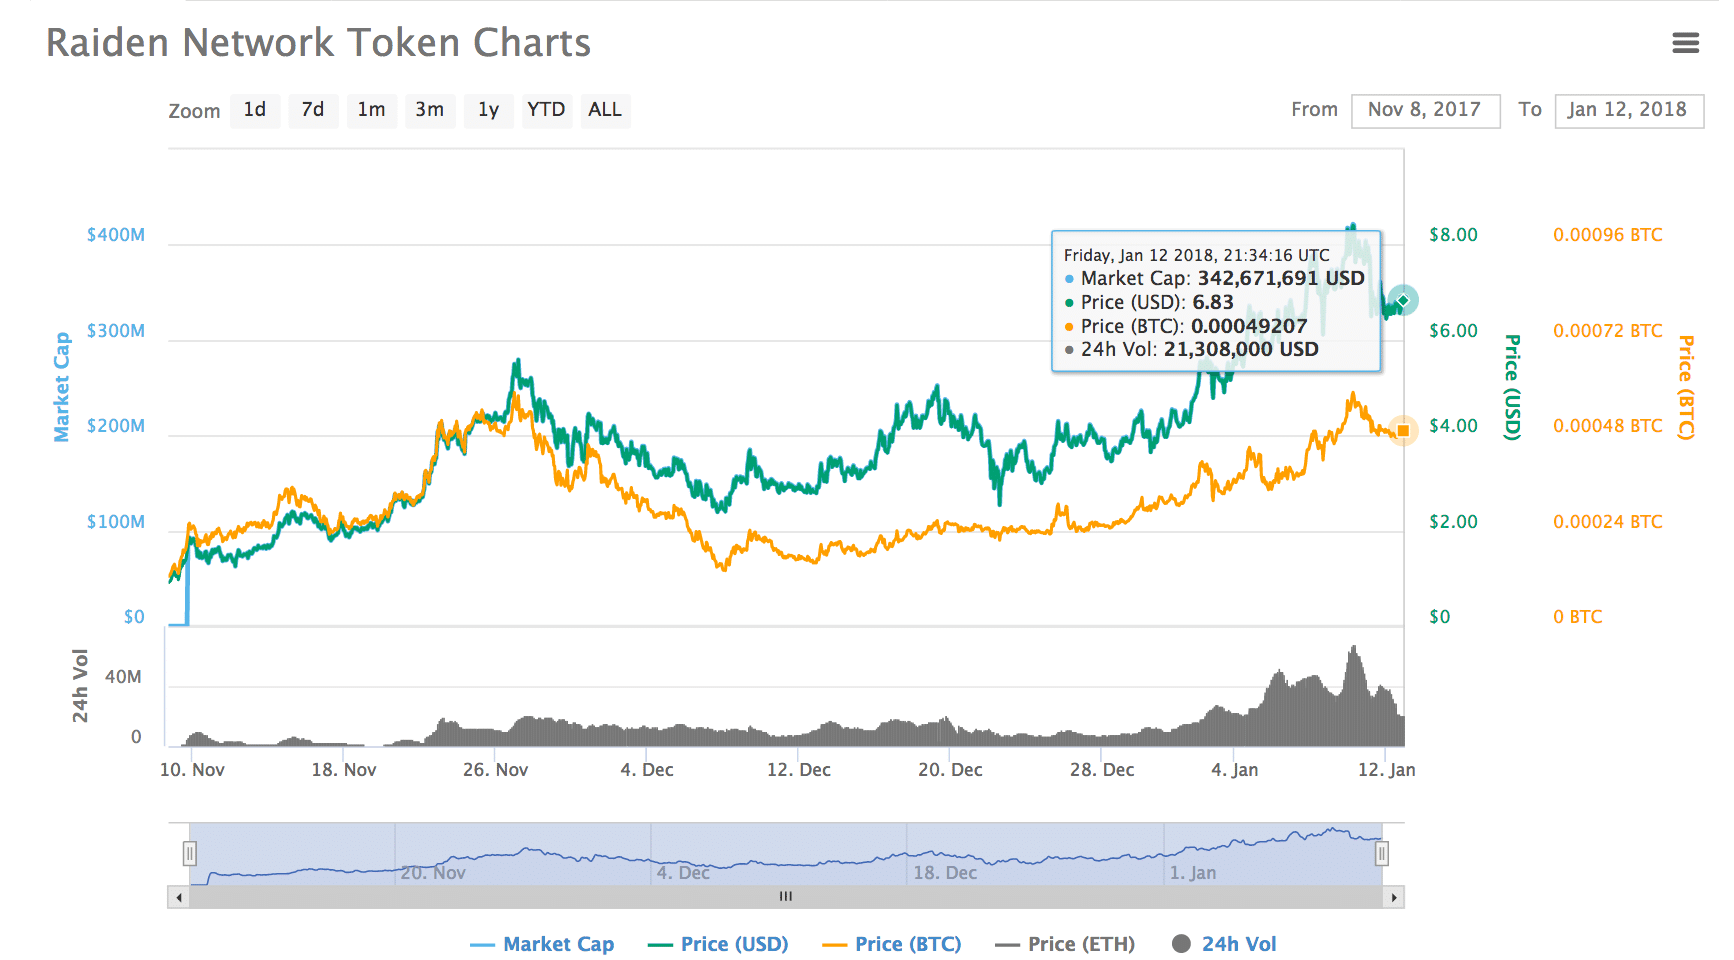Select the green Price (USD) diamond marker
Screen dimensions: 1734x960
pyautogui.click(x=1402, y=299)
